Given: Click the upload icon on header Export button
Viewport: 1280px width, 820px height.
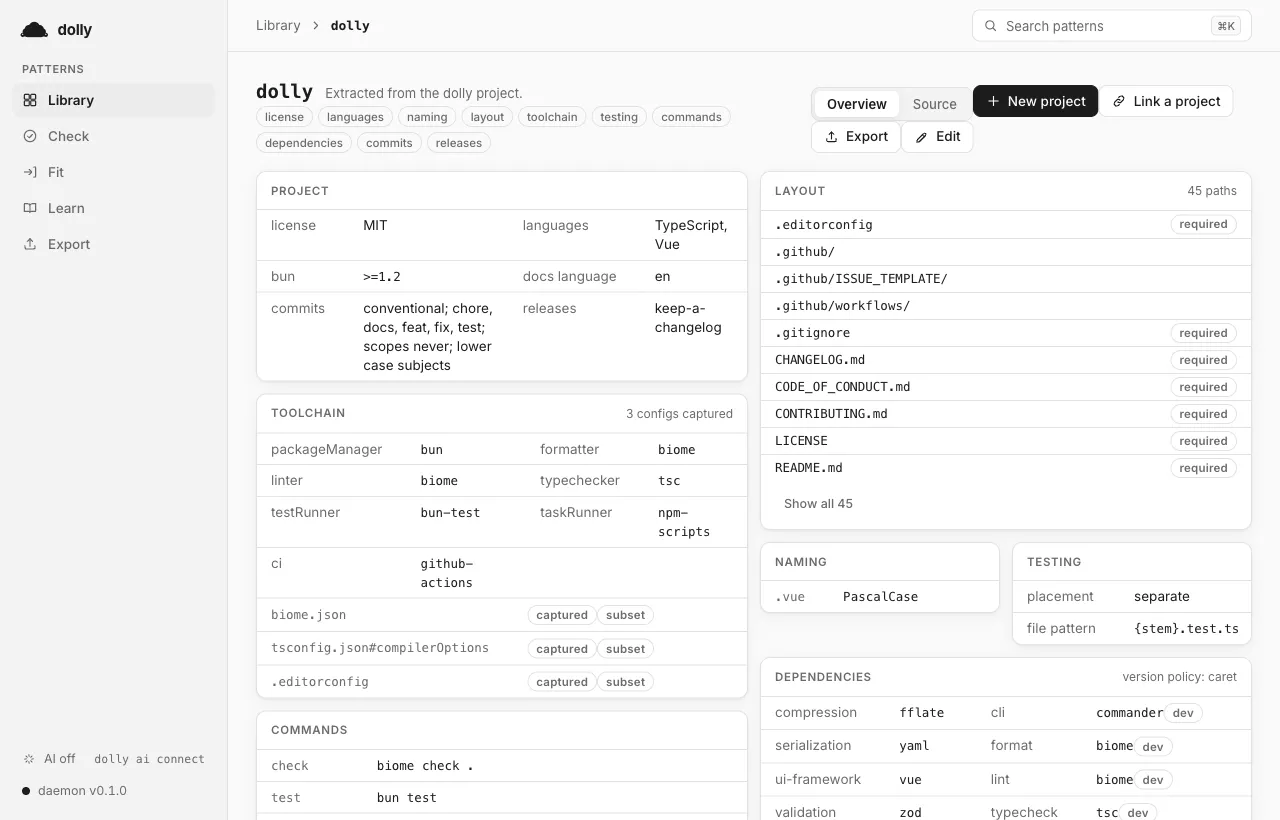Looking at the screenshot, I should [831, 137].
